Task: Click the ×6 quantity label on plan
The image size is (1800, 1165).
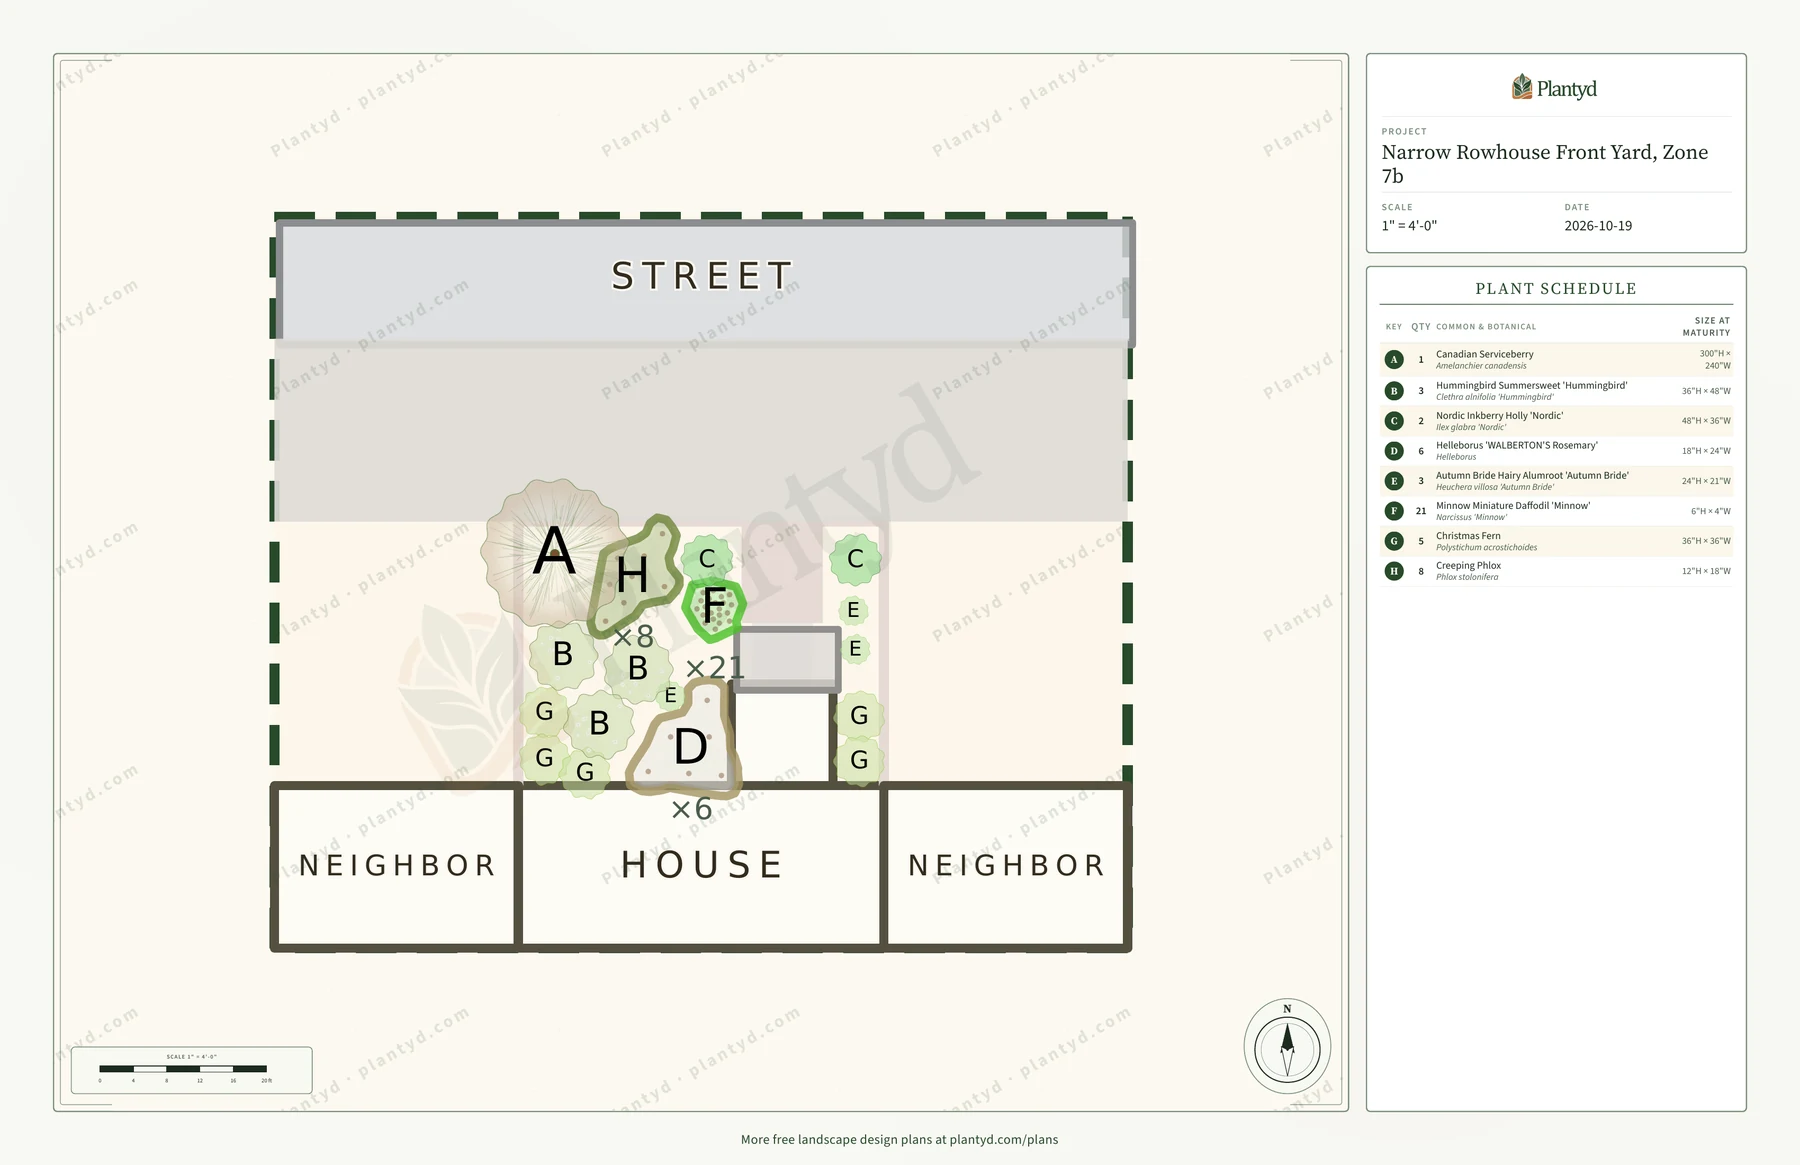Action: pos(691,809)
